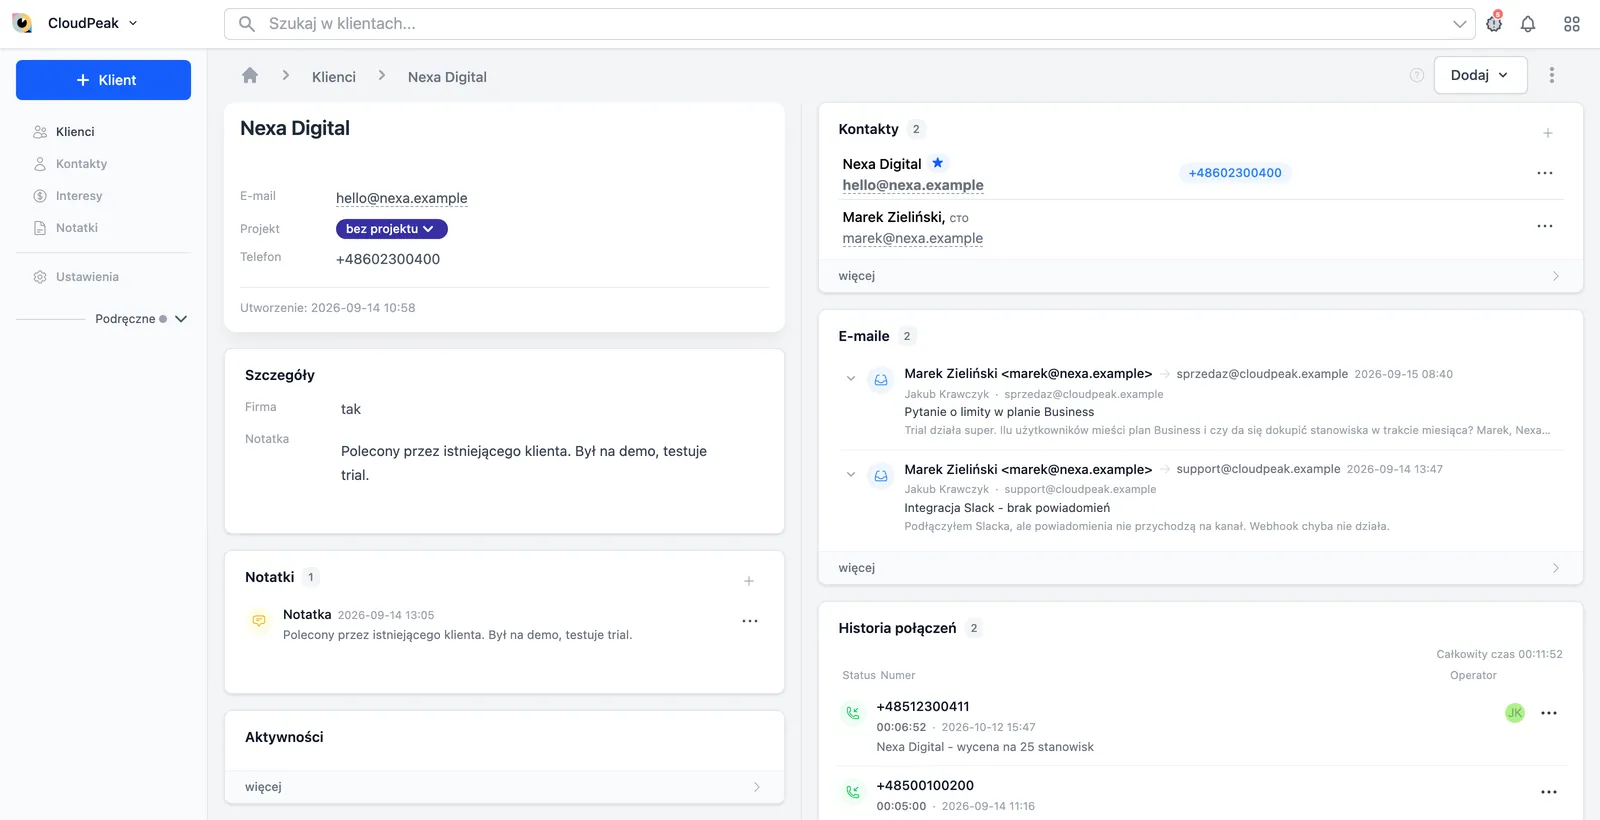This screenshot has height=820, width=1600.
Task: Add a new contact with plus icon
Action: (1548, 133)
